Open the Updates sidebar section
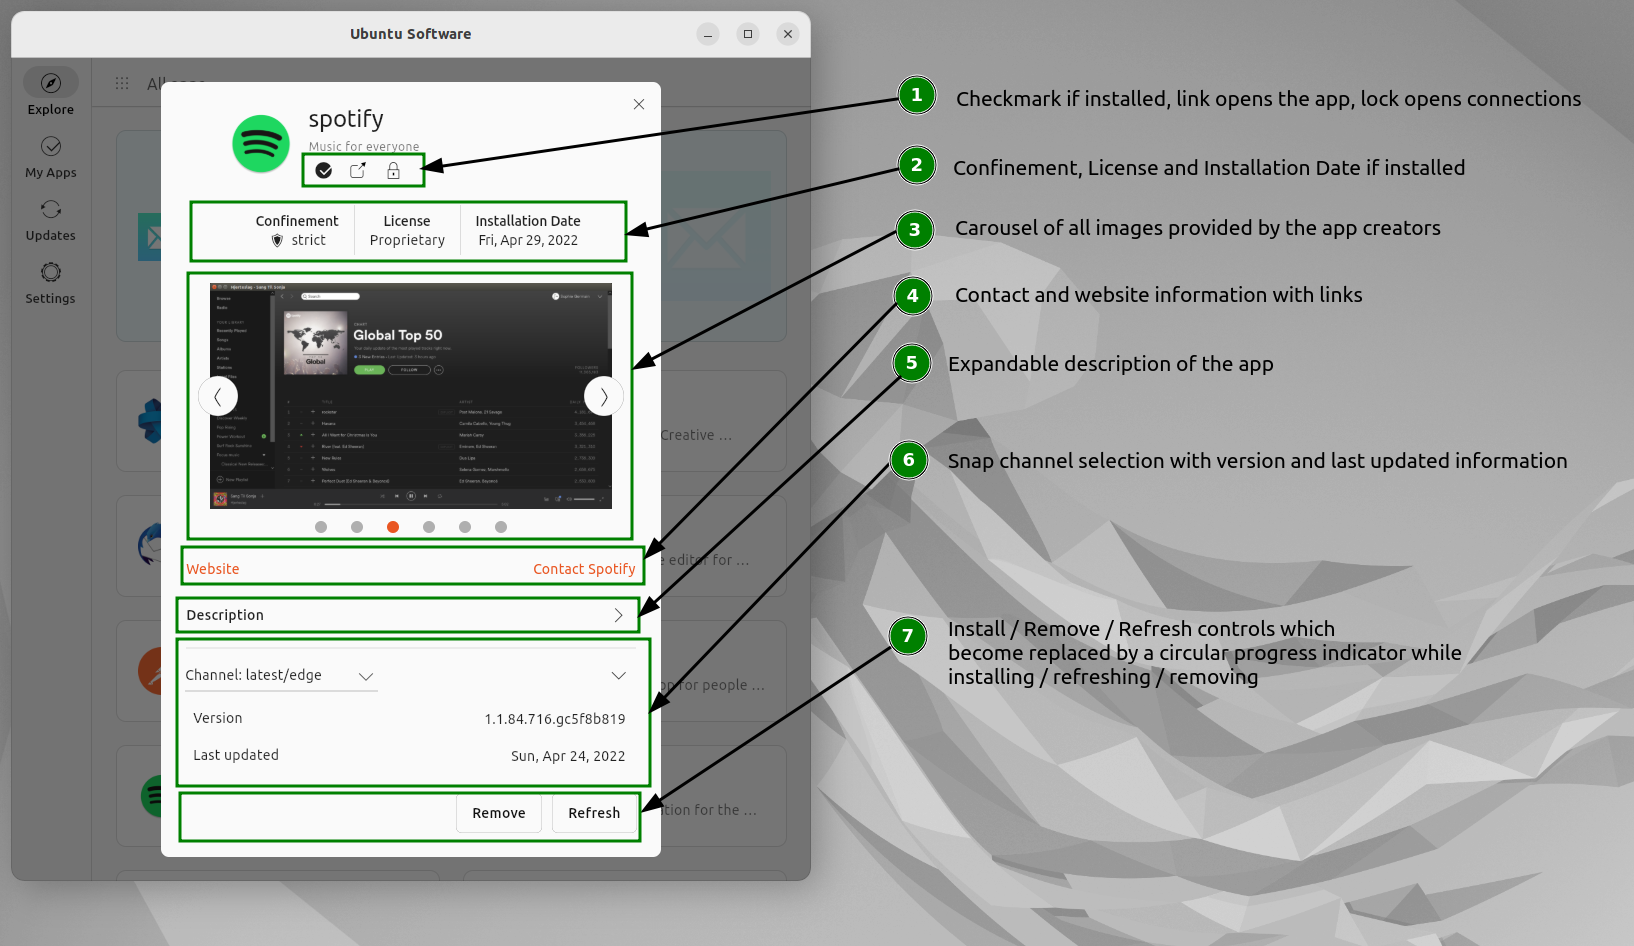Viewport: 1634px width, 946px height. [51, 220]
